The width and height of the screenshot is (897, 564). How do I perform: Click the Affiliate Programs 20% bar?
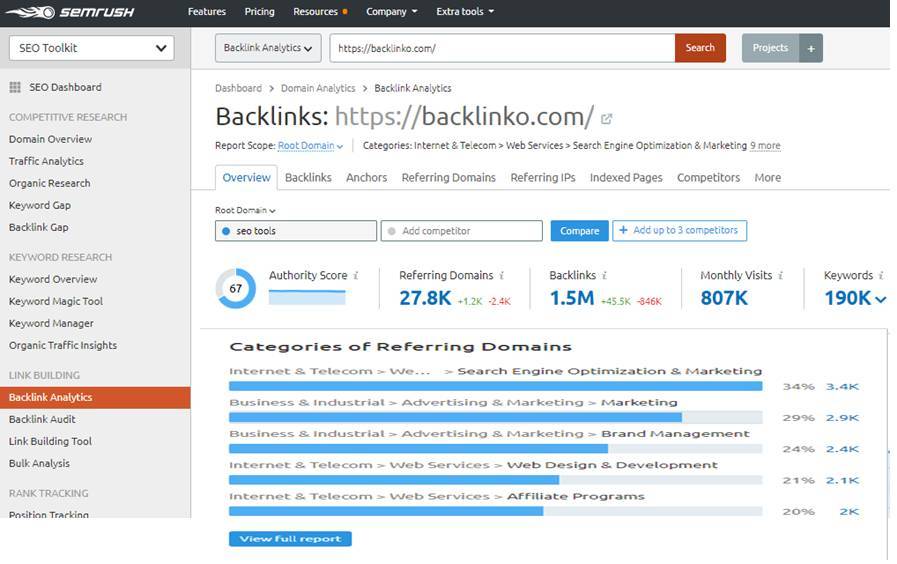(495, 511)
